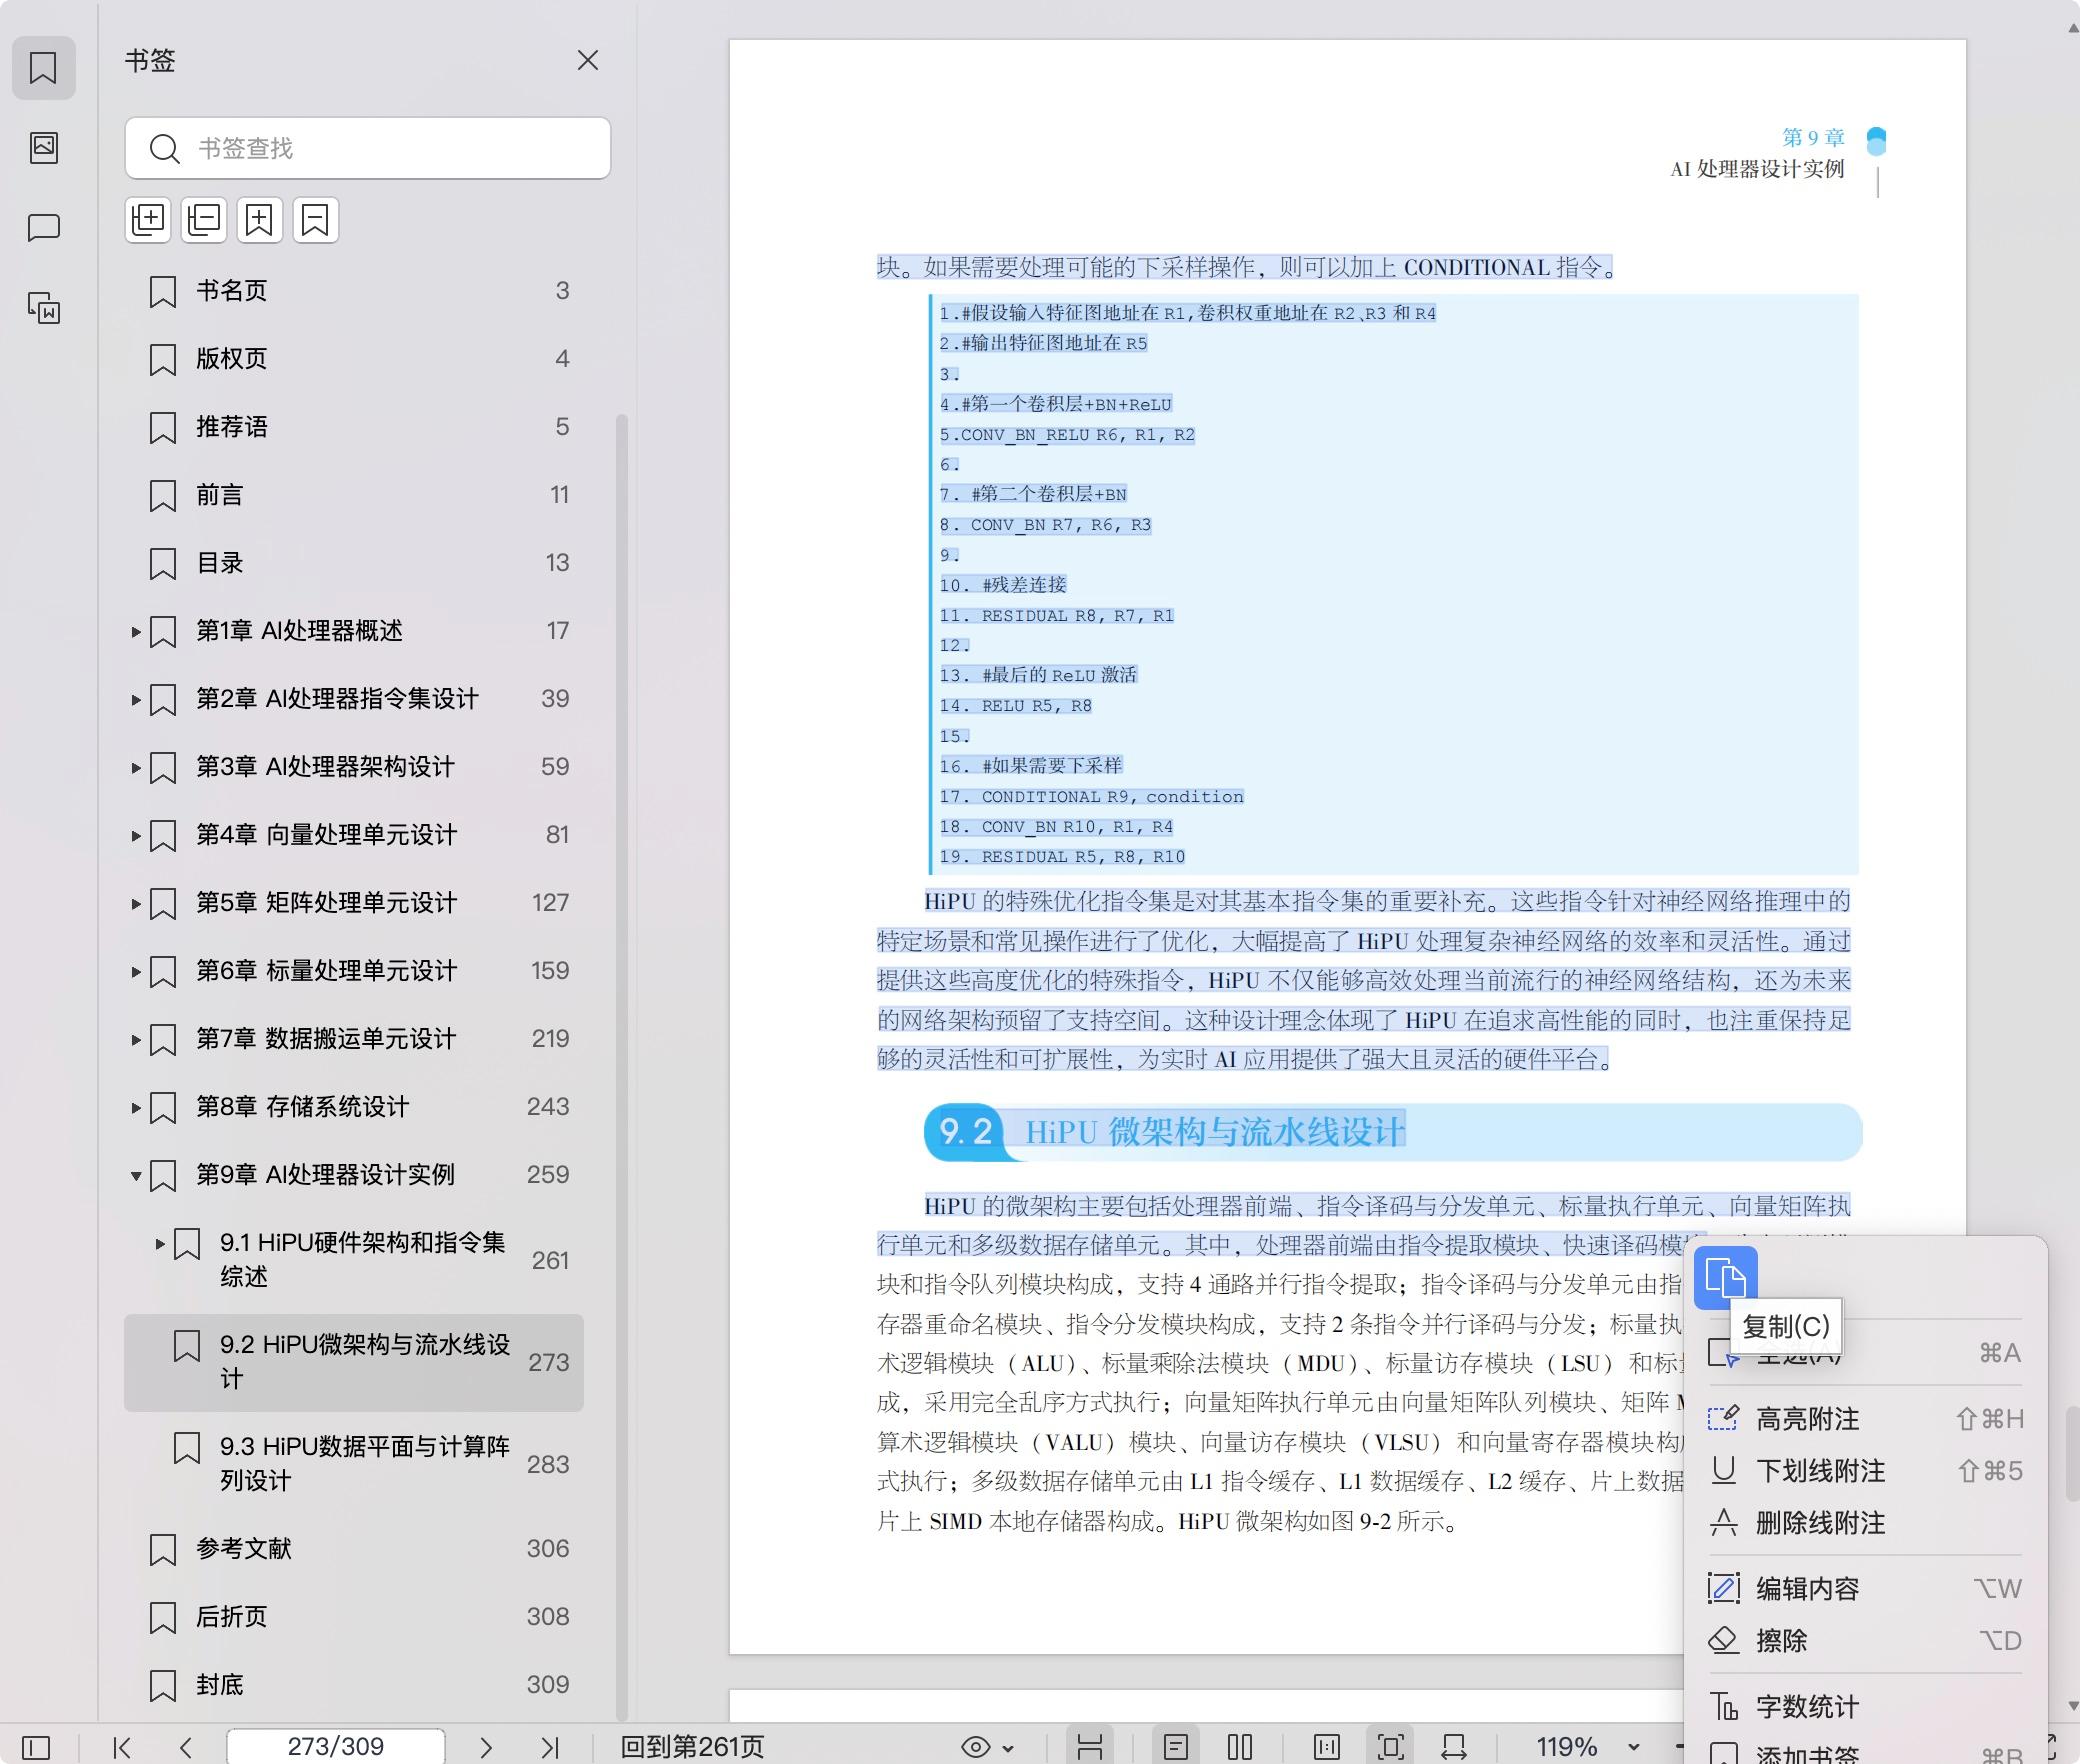
Task: Toggle navigation sidebar panel visibility
Action: point(36,1747)
